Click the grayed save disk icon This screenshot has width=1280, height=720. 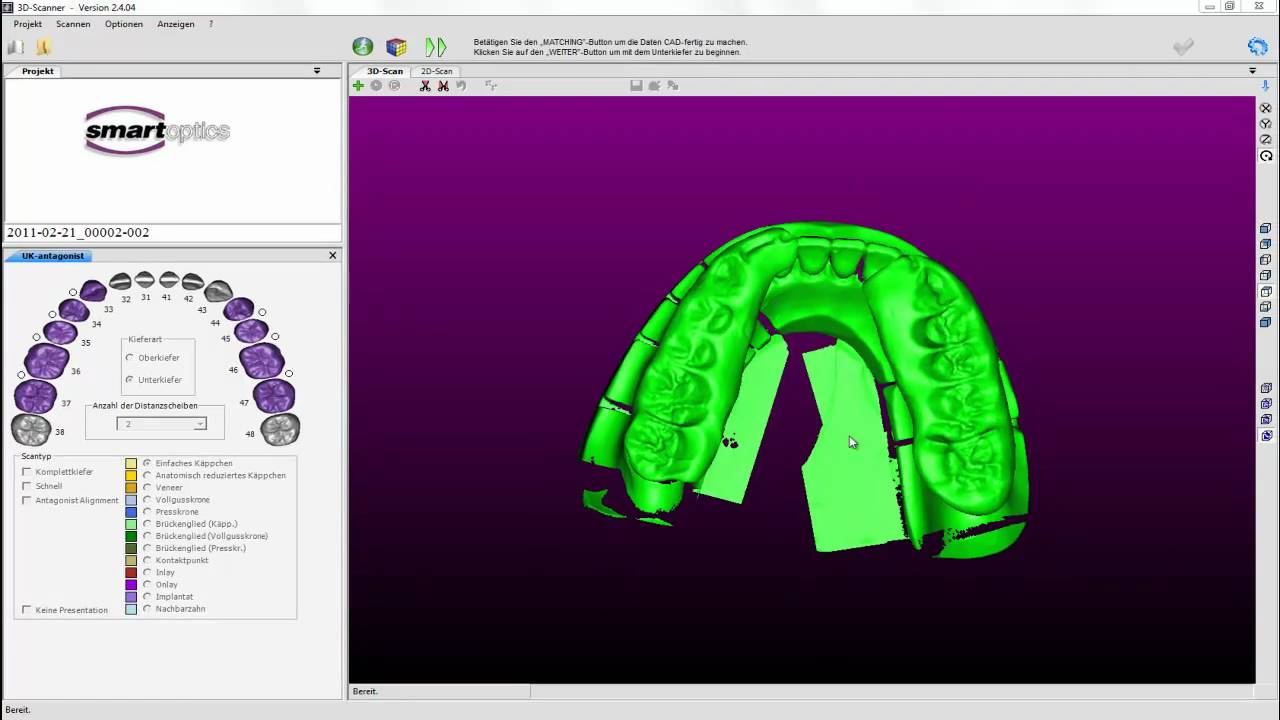(636, 86)
